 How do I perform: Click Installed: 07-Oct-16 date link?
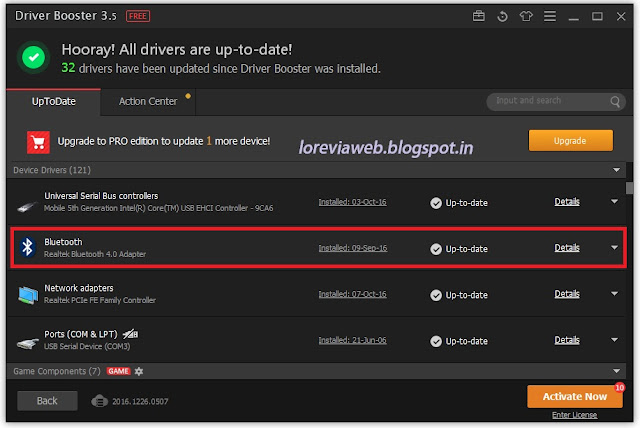353,294
